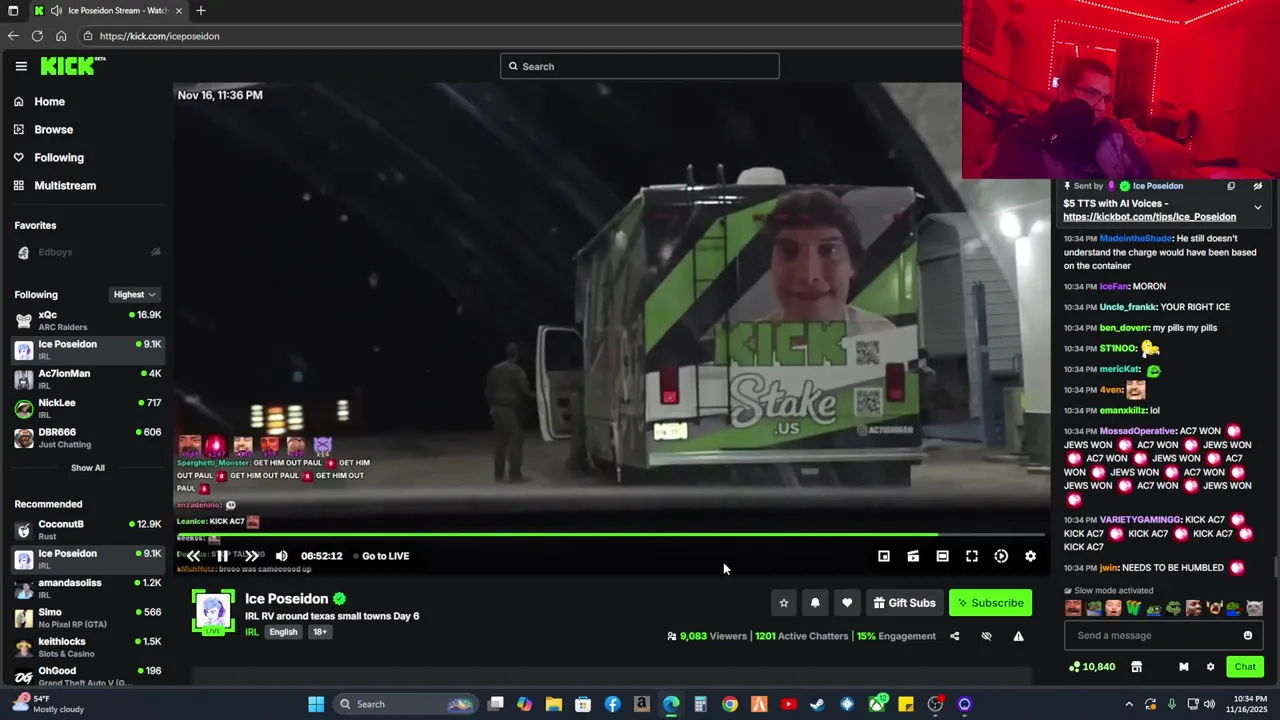Screen dimensions: 1280x720
Task: Click Ice Poseidon channel avatar
Action: (213, 611)
